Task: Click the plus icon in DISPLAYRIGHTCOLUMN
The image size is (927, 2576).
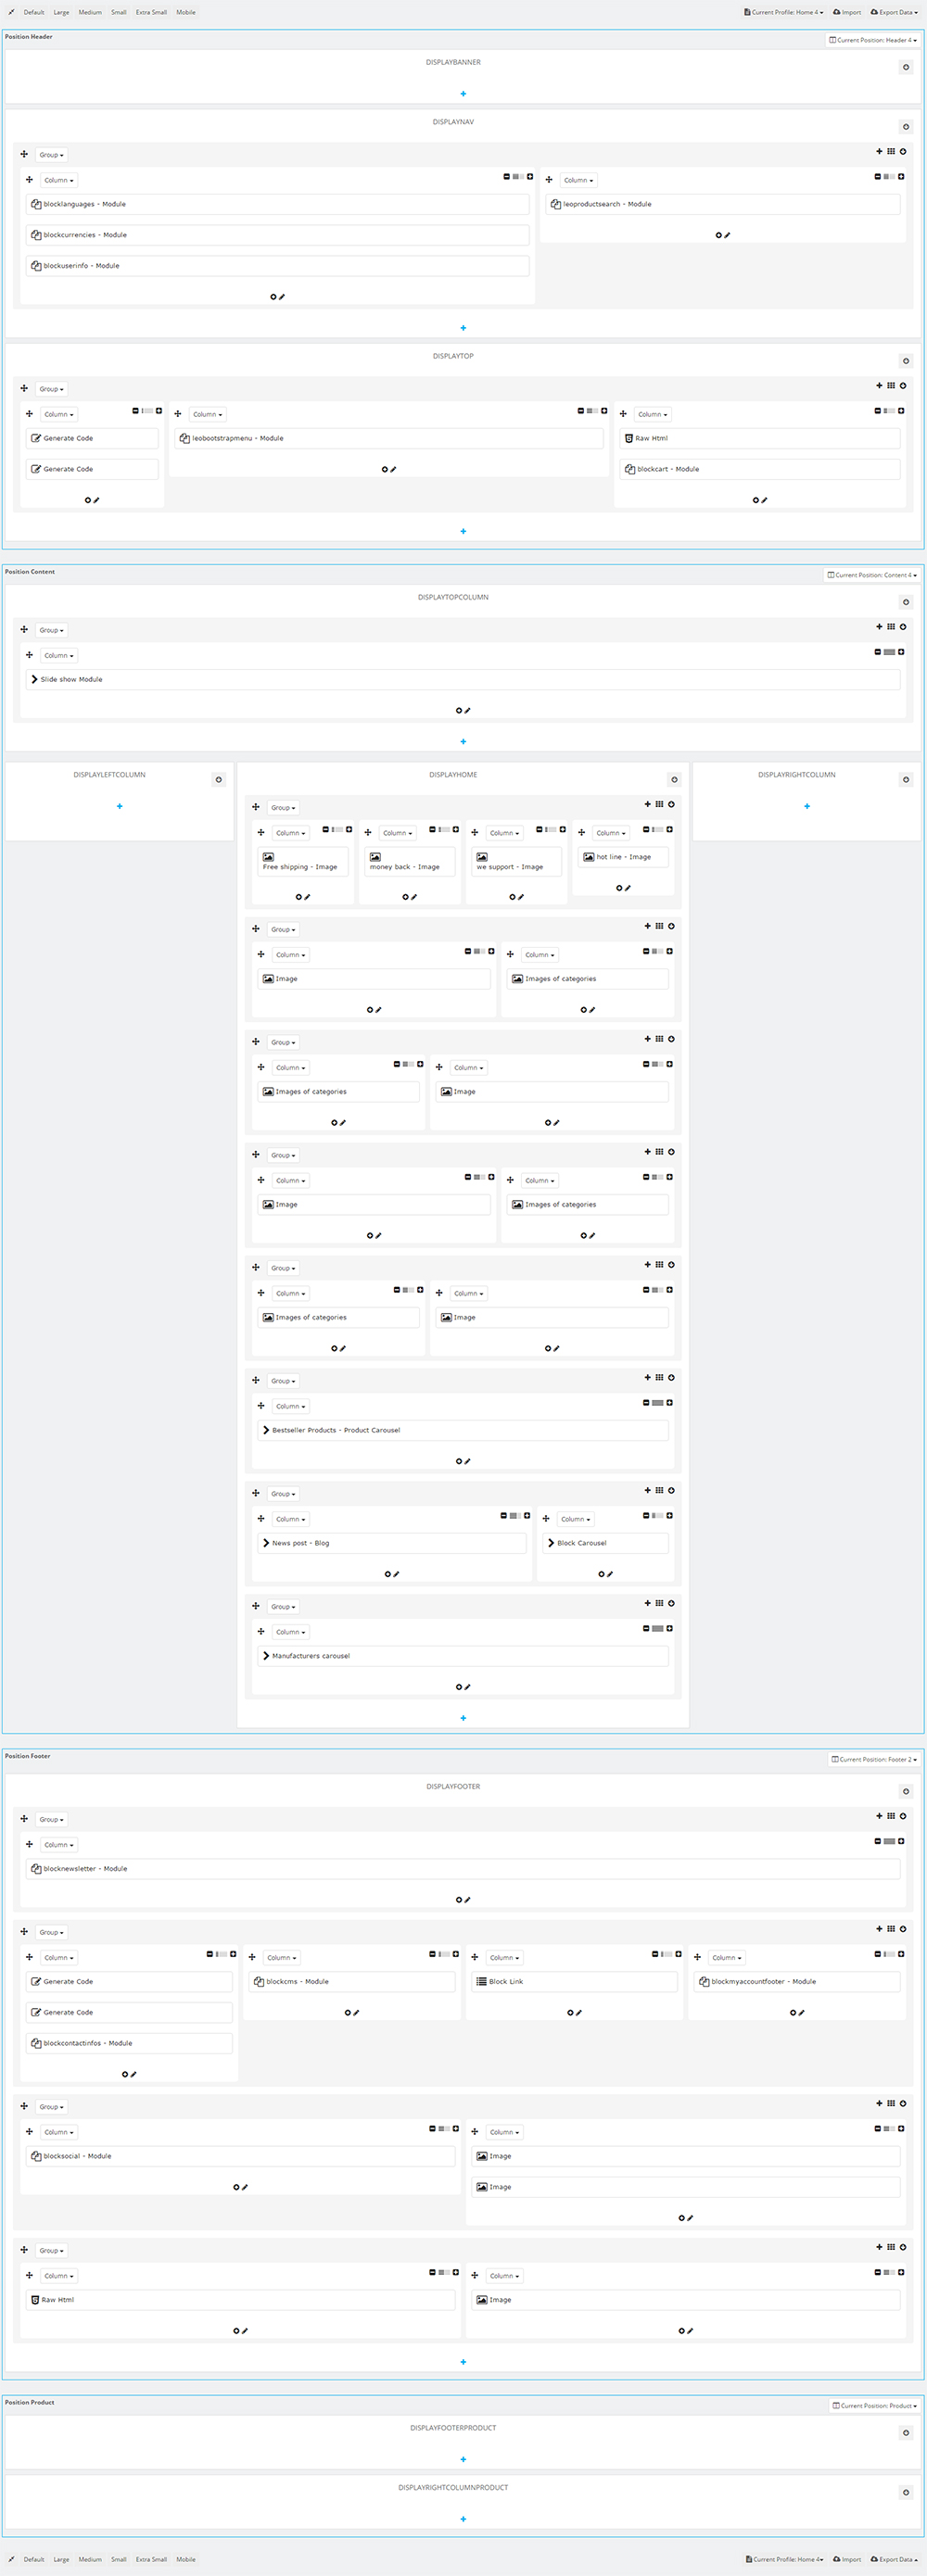Action: [x=807, y=806]
